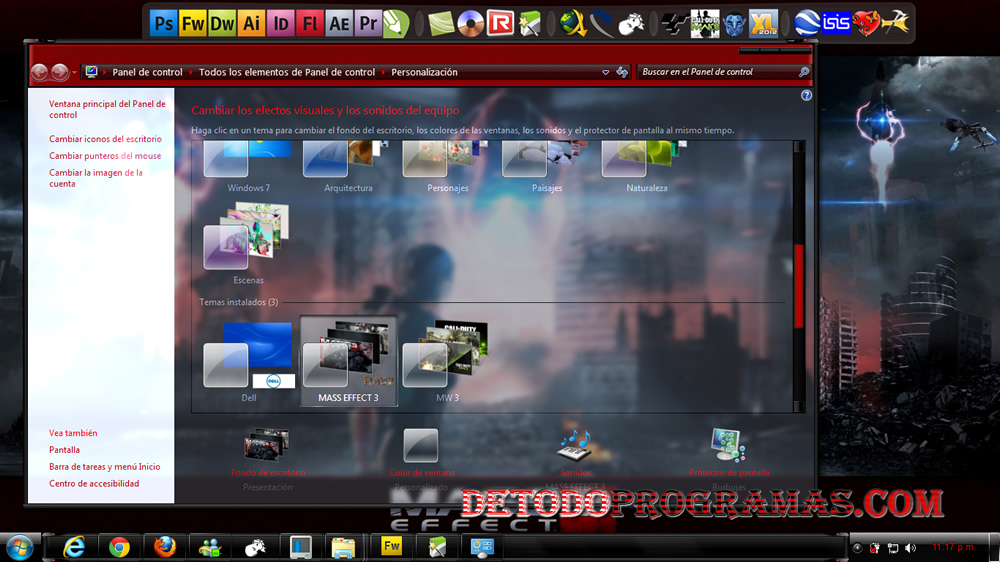
Task: Open the help question mark icon
Action: 806,95
